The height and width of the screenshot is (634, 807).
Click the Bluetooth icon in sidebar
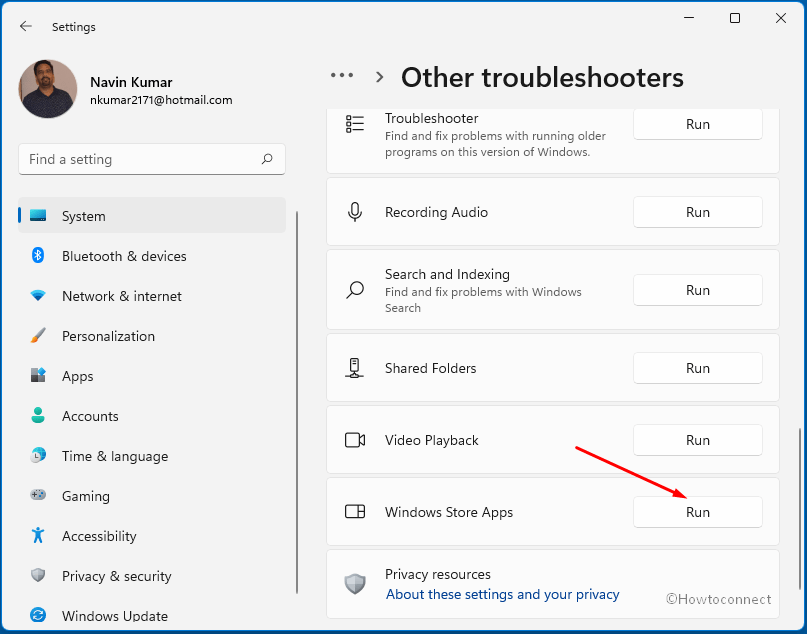pyautogui.click(x=38, y=255)
